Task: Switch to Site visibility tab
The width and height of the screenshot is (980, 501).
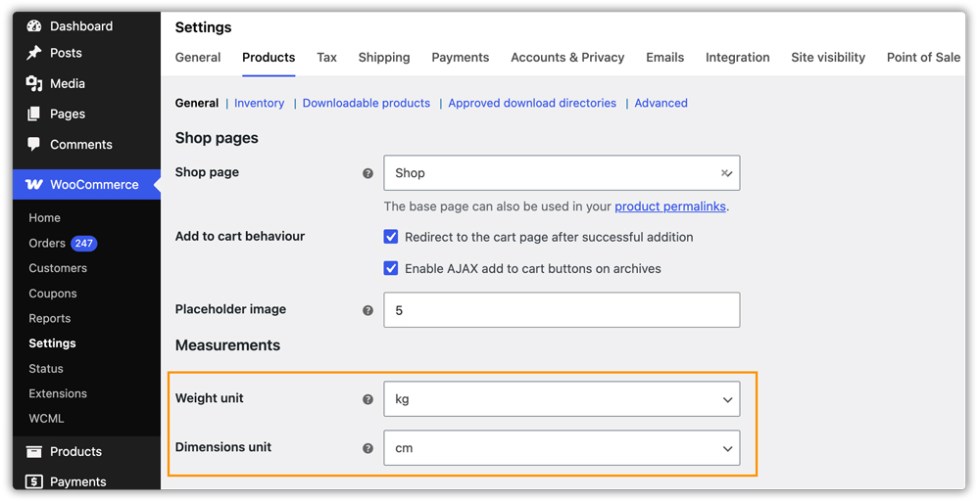Action: pyautogui.click(x=828, y=57)
